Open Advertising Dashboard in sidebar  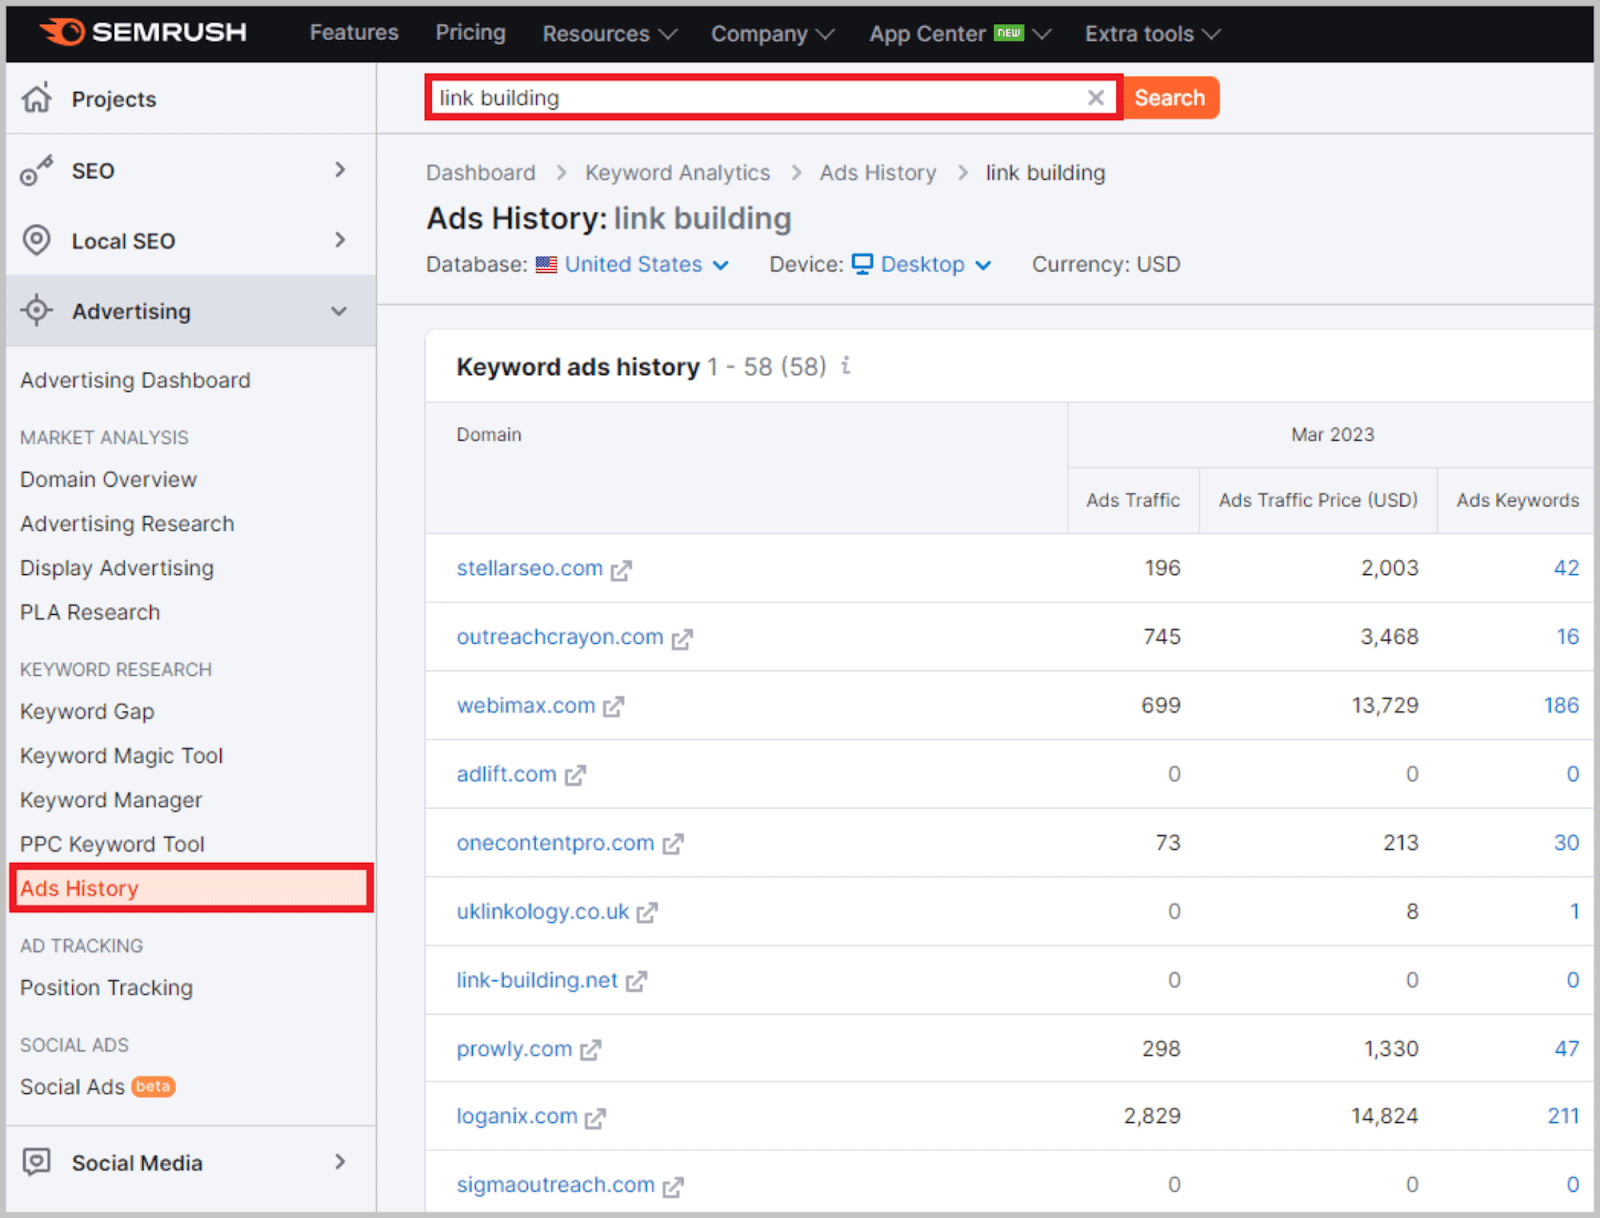point(135,380)
